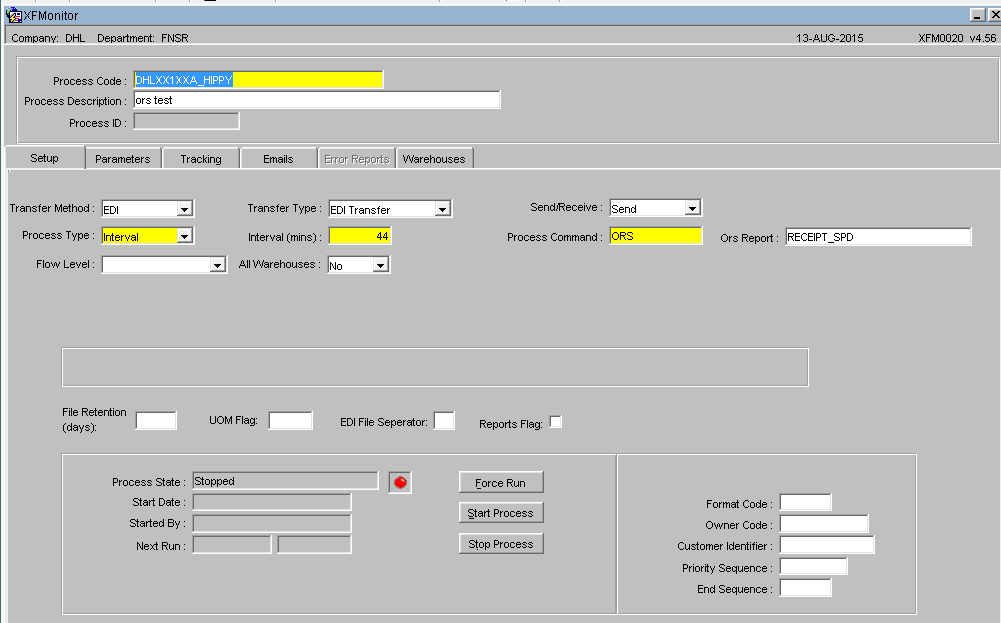Click the Company: DHL text
This screenshot has width=1001, height=623.
(x=49, y=38)
